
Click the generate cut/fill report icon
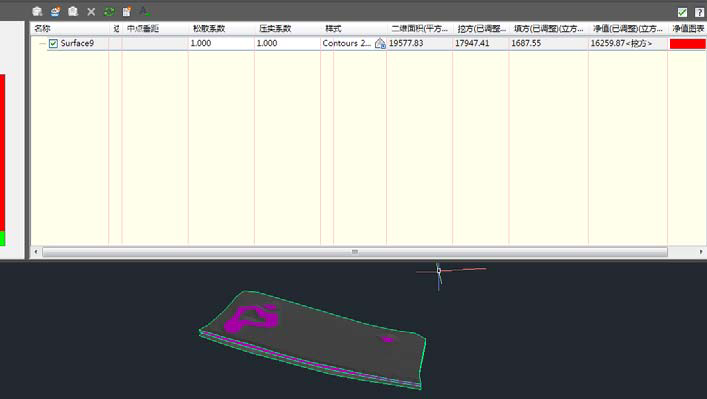click(x=127, y=11)
